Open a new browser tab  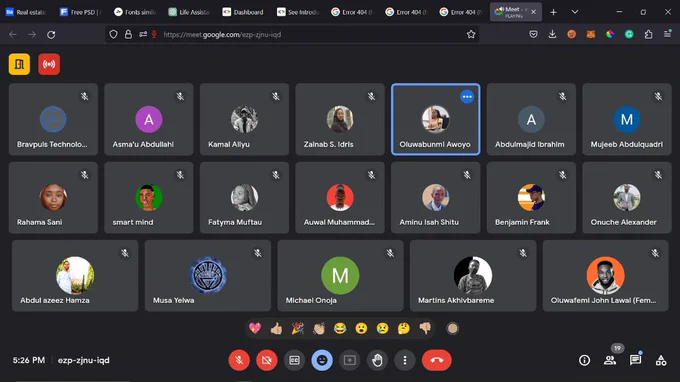pos(553,12)
